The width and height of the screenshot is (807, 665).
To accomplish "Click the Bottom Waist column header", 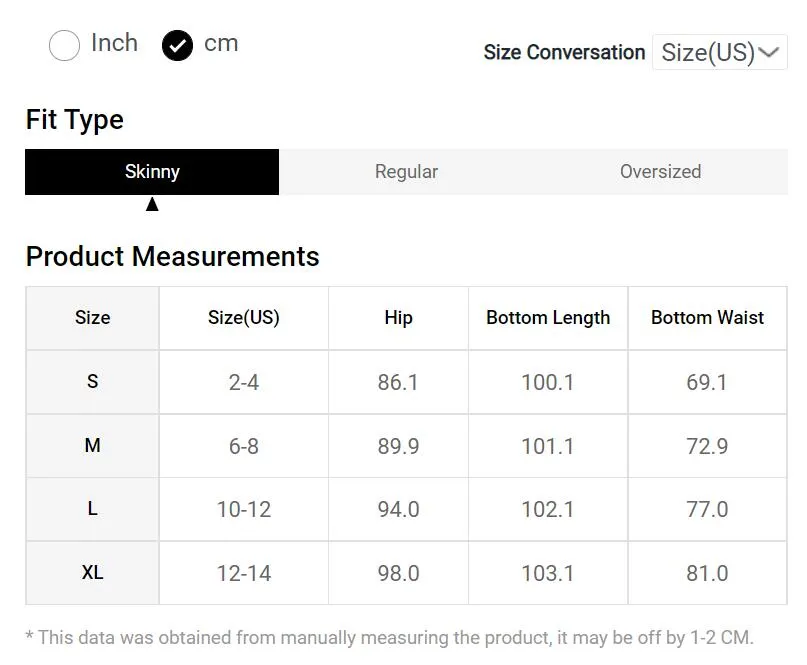I will pos(707,318).
